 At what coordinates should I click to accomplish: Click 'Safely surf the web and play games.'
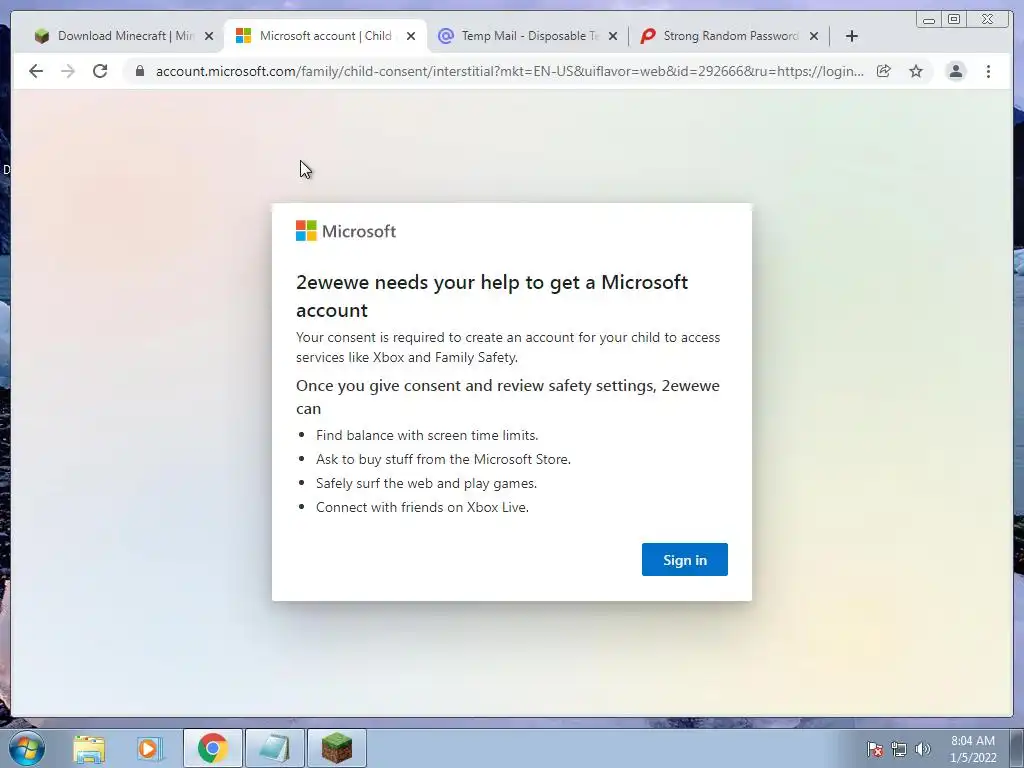click(x=426, y=483)
